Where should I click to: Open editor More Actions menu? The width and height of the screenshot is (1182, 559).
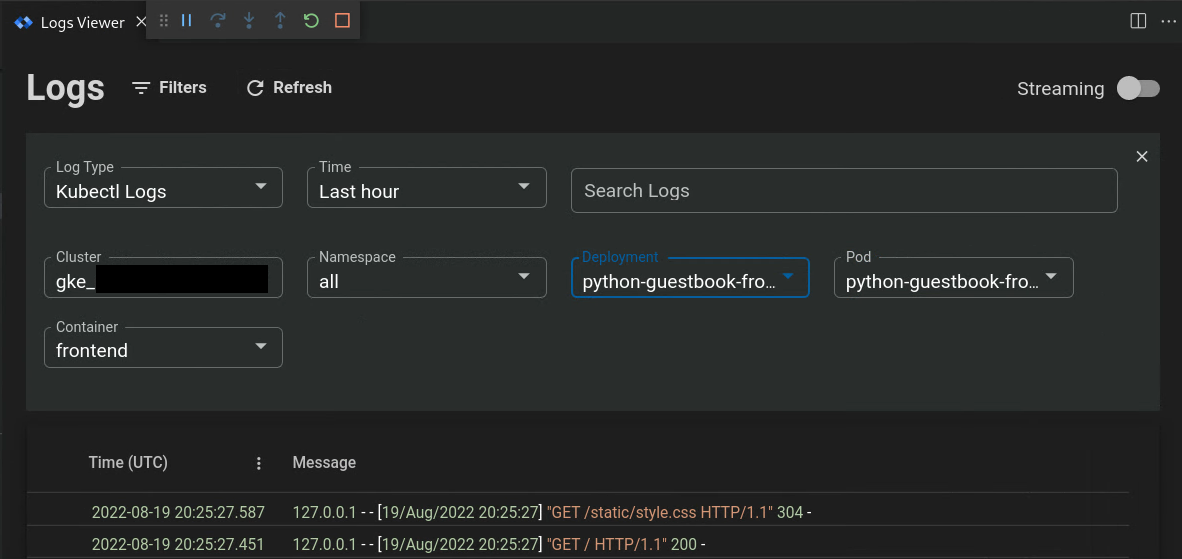click(1168, 21)
